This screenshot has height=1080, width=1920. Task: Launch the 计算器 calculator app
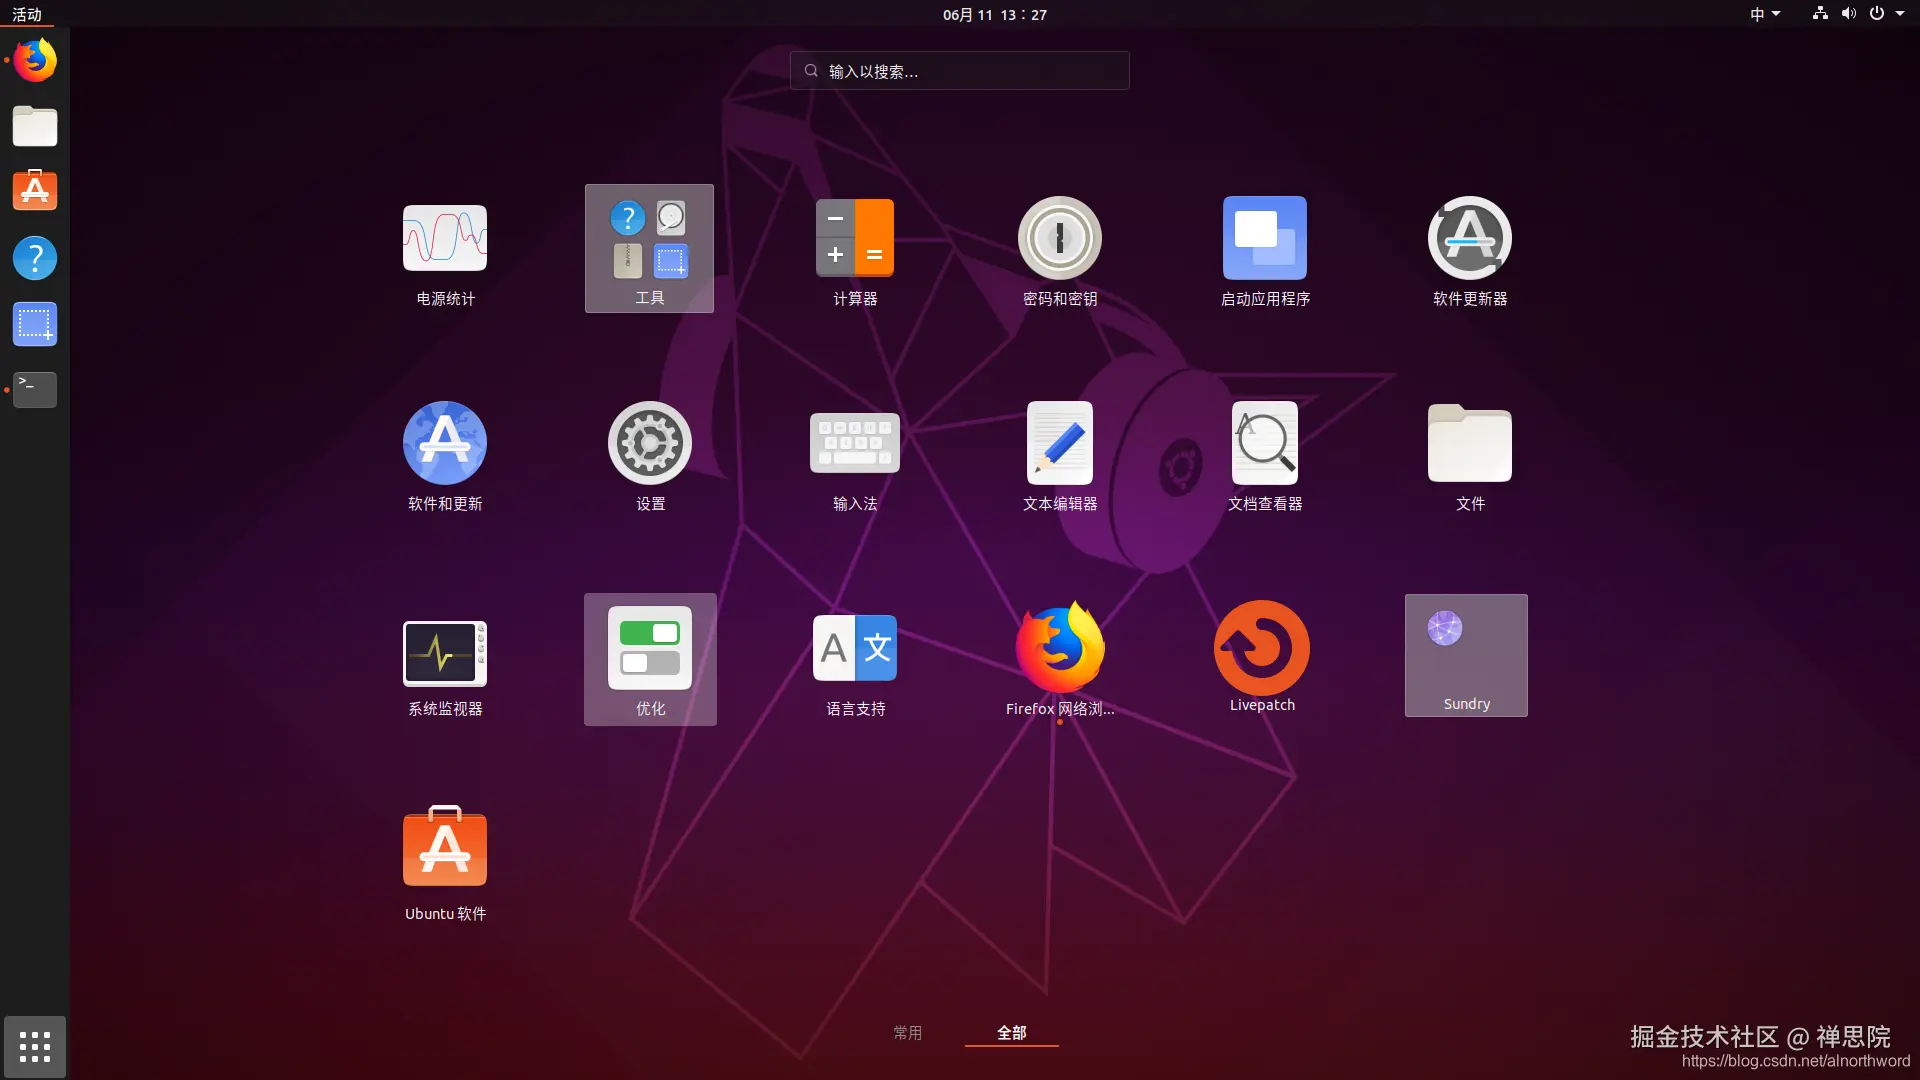pos(855,240)
